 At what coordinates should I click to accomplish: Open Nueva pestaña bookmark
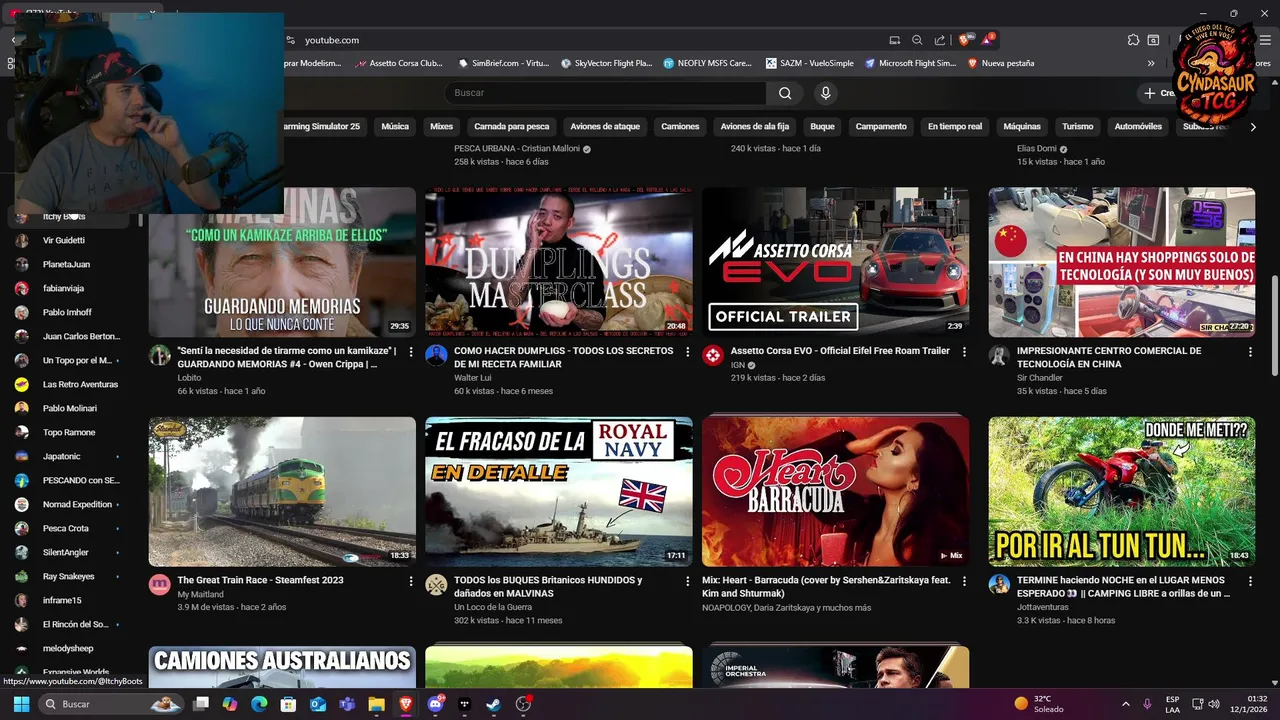pyautogui.click(x=1001, y=63)
